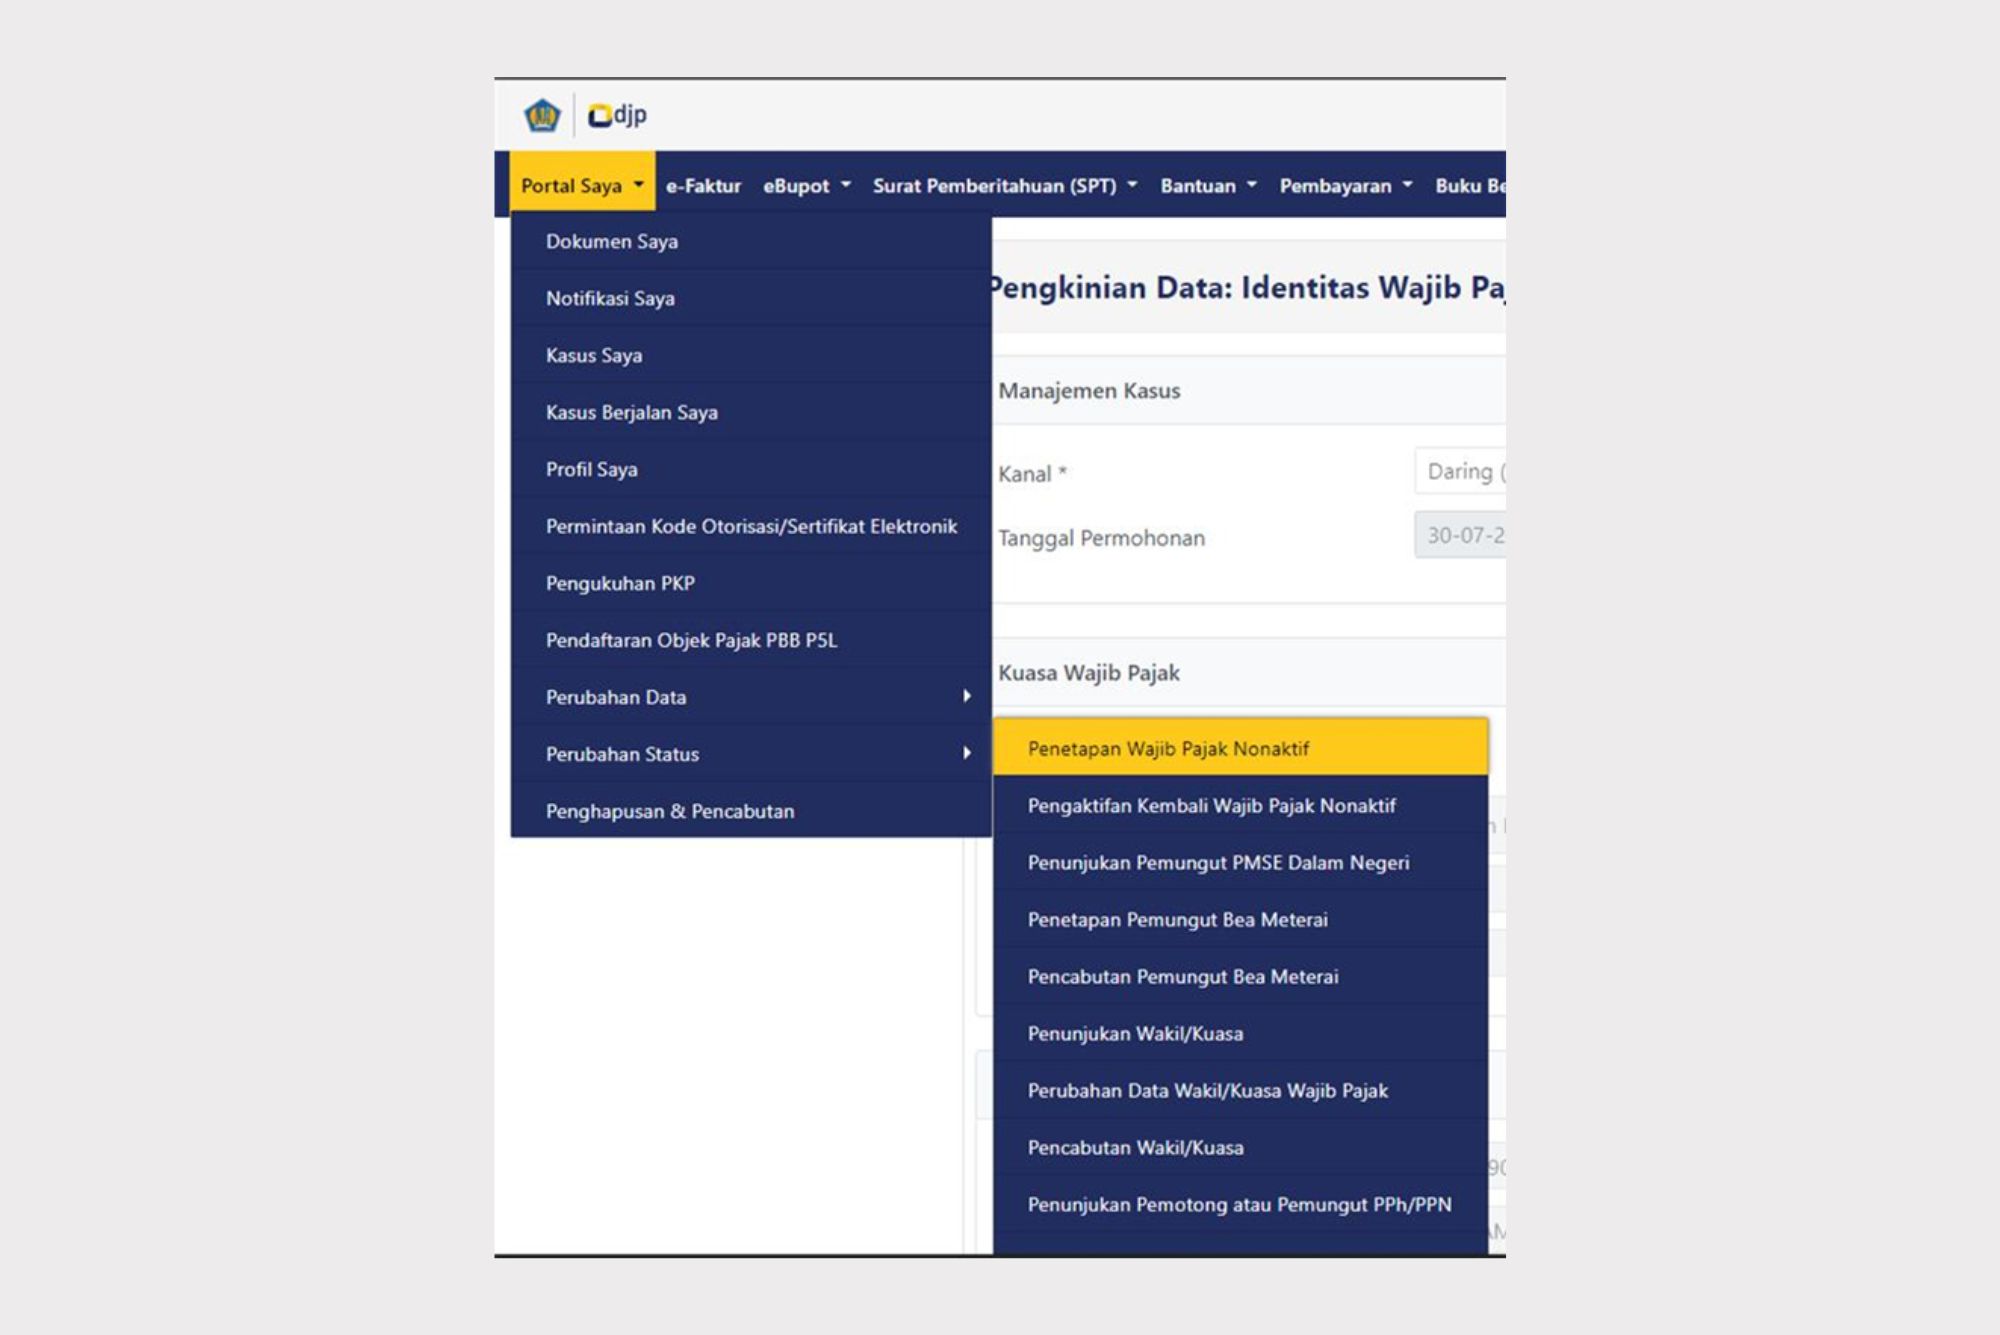This screenshot has height=1335, width=2000.
Task: Open the e-Faktur menu
Action: (703, 186)
